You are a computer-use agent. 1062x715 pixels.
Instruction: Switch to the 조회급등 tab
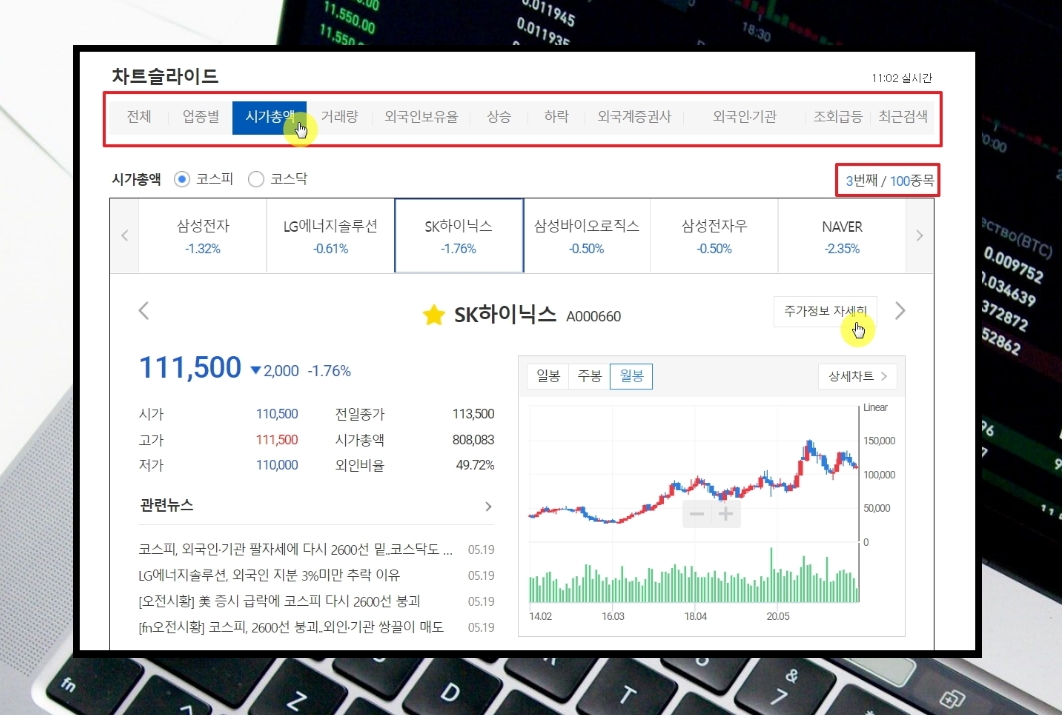[x=838, y=117]
